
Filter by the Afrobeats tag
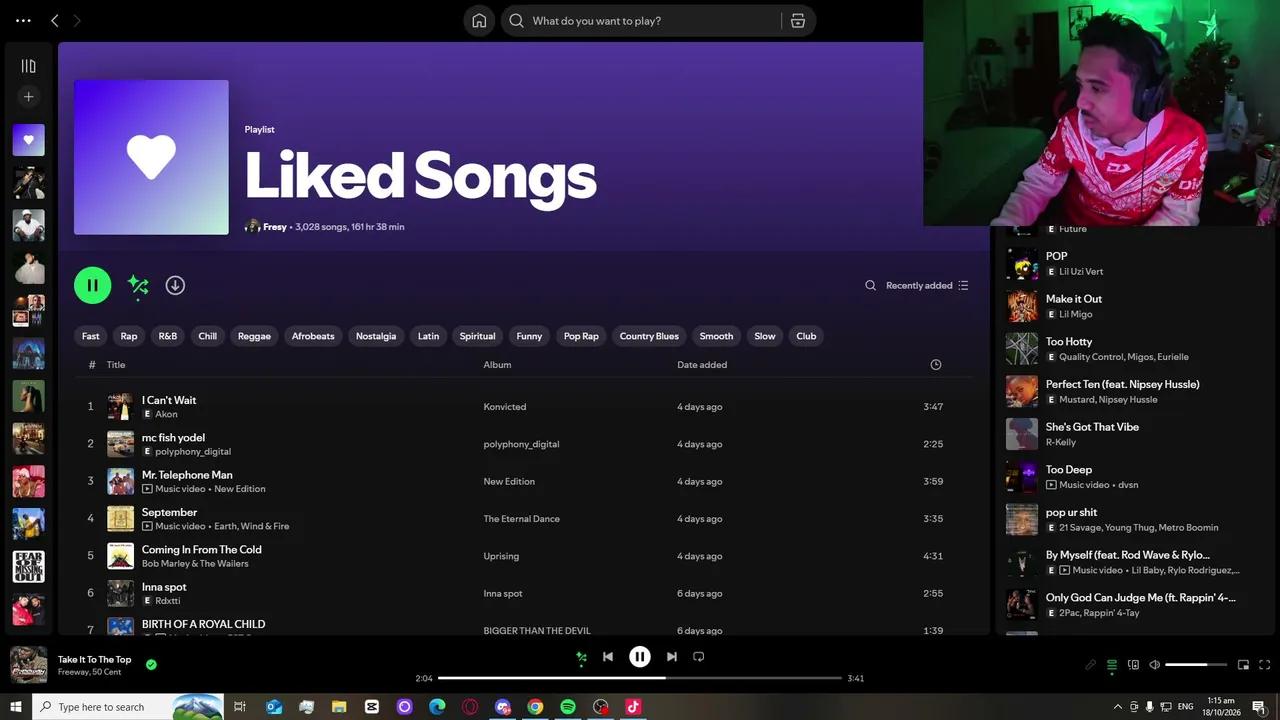click(x=313, y=336)
